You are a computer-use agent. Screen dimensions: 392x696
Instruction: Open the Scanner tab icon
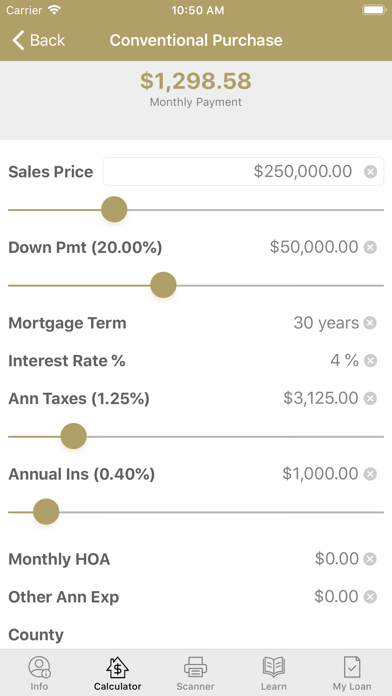pos(195,667)
